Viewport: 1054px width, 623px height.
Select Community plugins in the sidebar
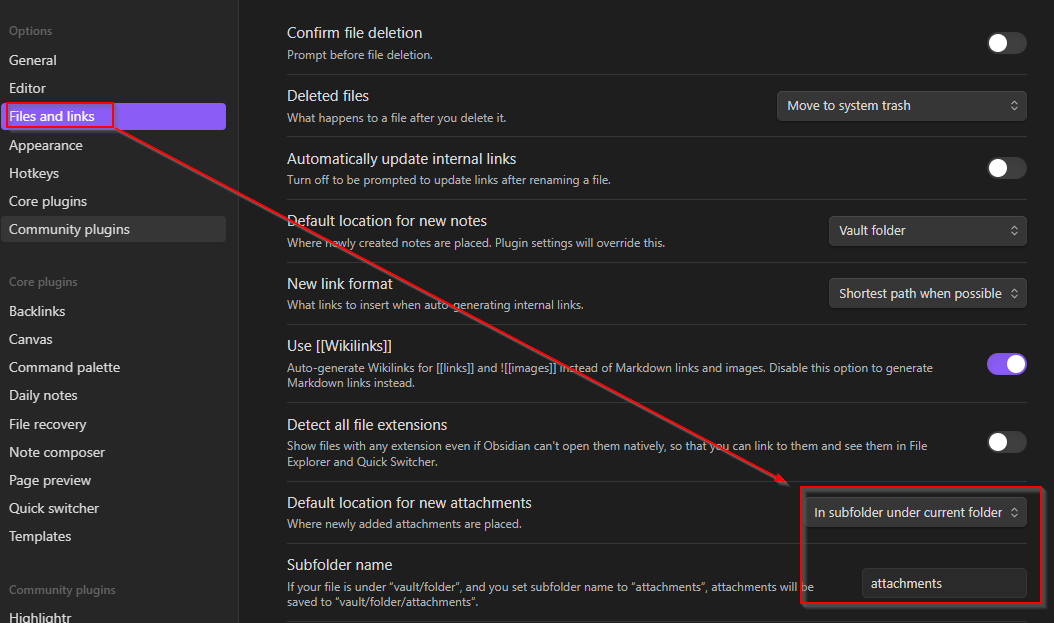click(69, 230)
